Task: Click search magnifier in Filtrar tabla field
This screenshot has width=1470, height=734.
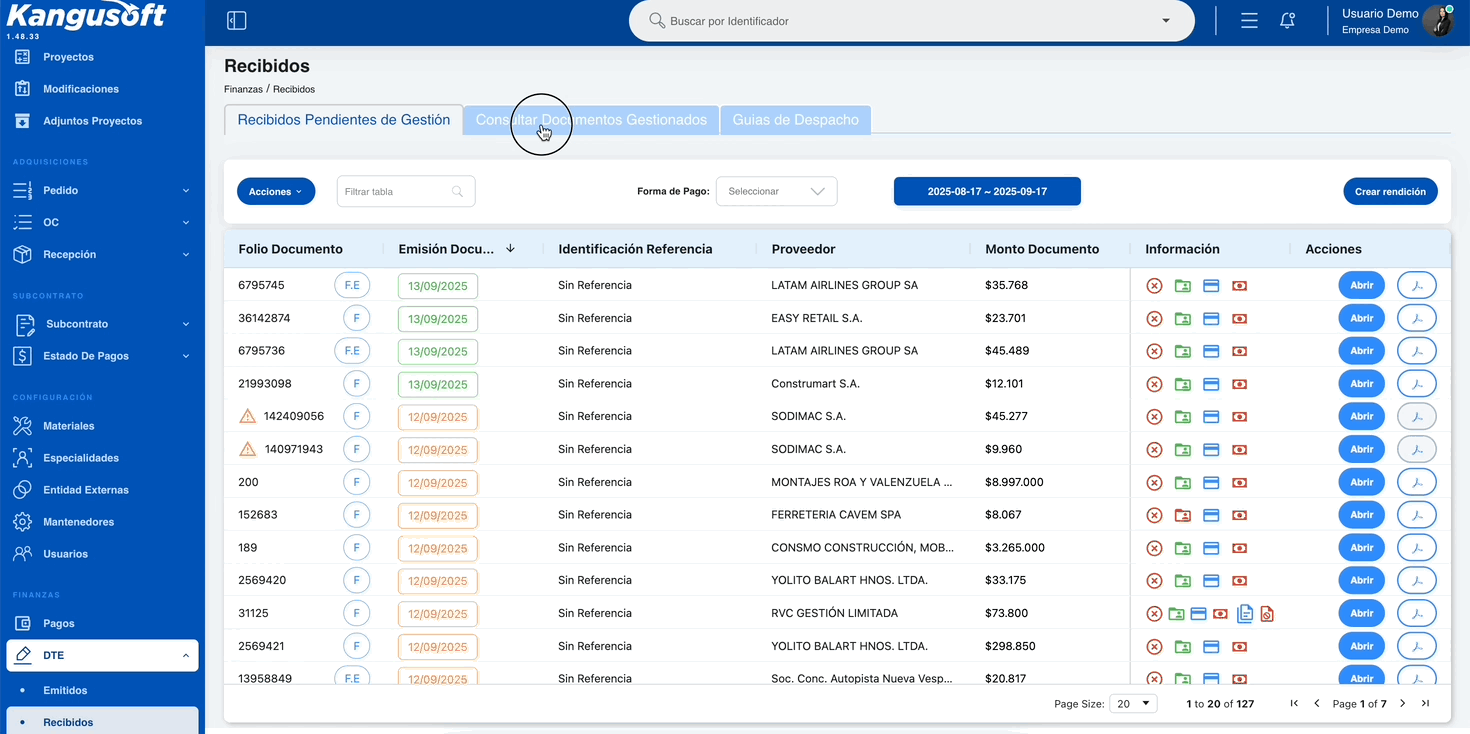Action: click(x=458, y=191)
